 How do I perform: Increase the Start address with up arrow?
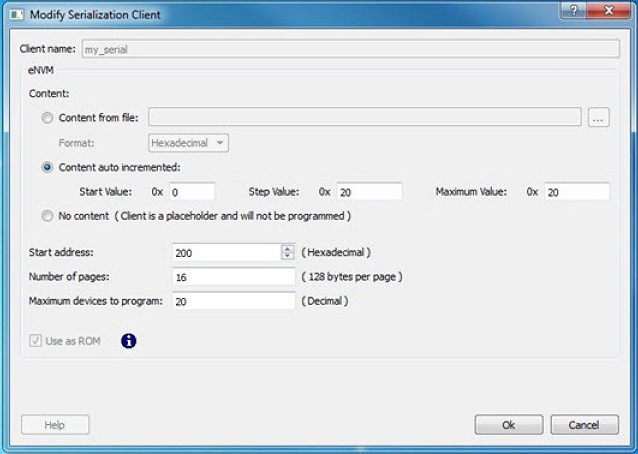pyautogui.click(x=288, y=248)
